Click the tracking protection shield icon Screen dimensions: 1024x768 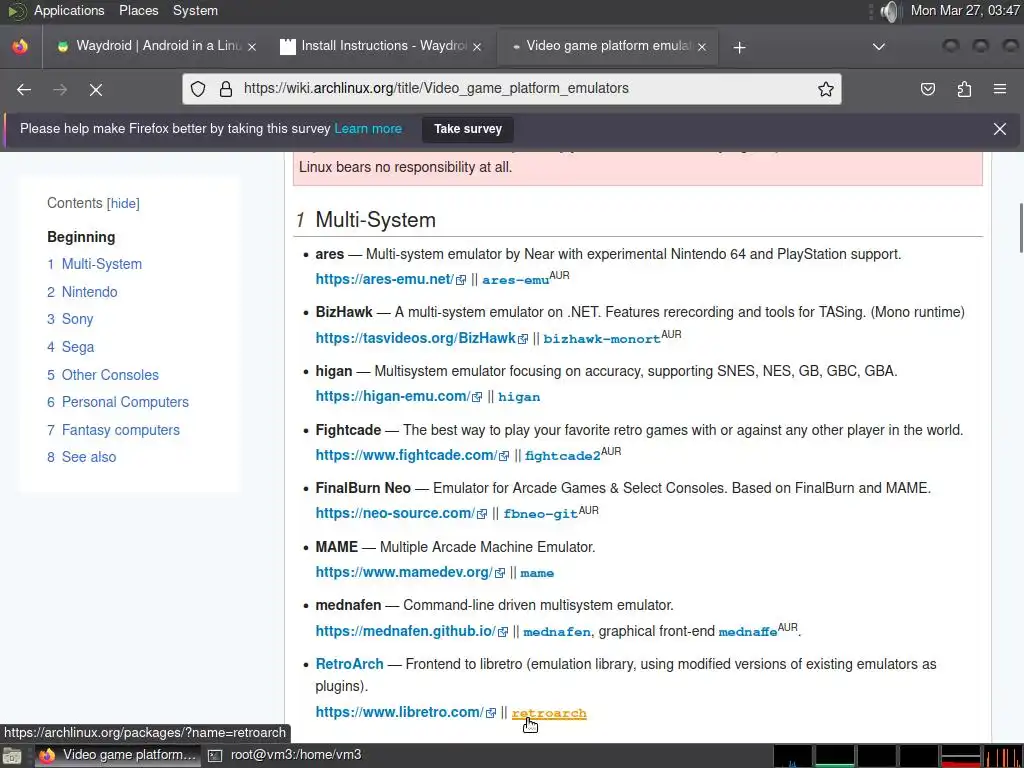(198, 89)
